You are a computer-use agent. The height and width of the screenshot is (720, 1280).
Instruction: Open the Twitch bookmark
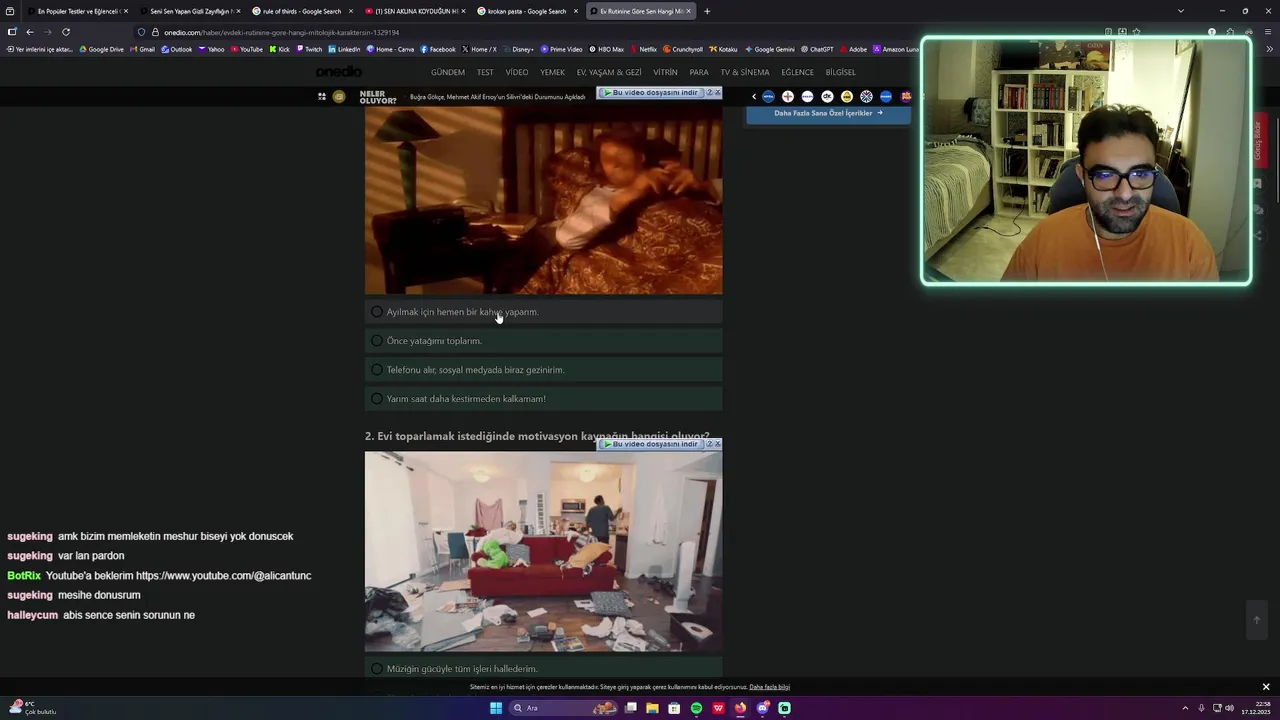click(x=309, y=49)
